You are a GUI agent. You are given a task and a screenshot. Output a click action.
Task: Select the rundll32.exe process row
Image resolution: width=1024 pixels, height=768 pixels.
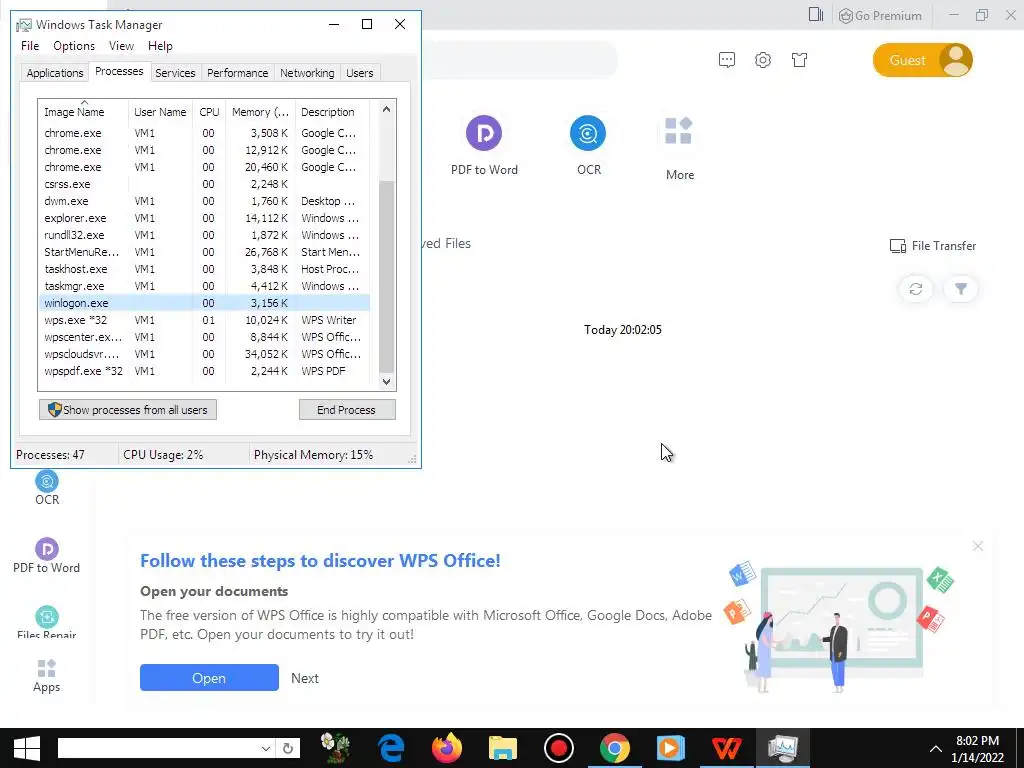click(x=204, y=235)
